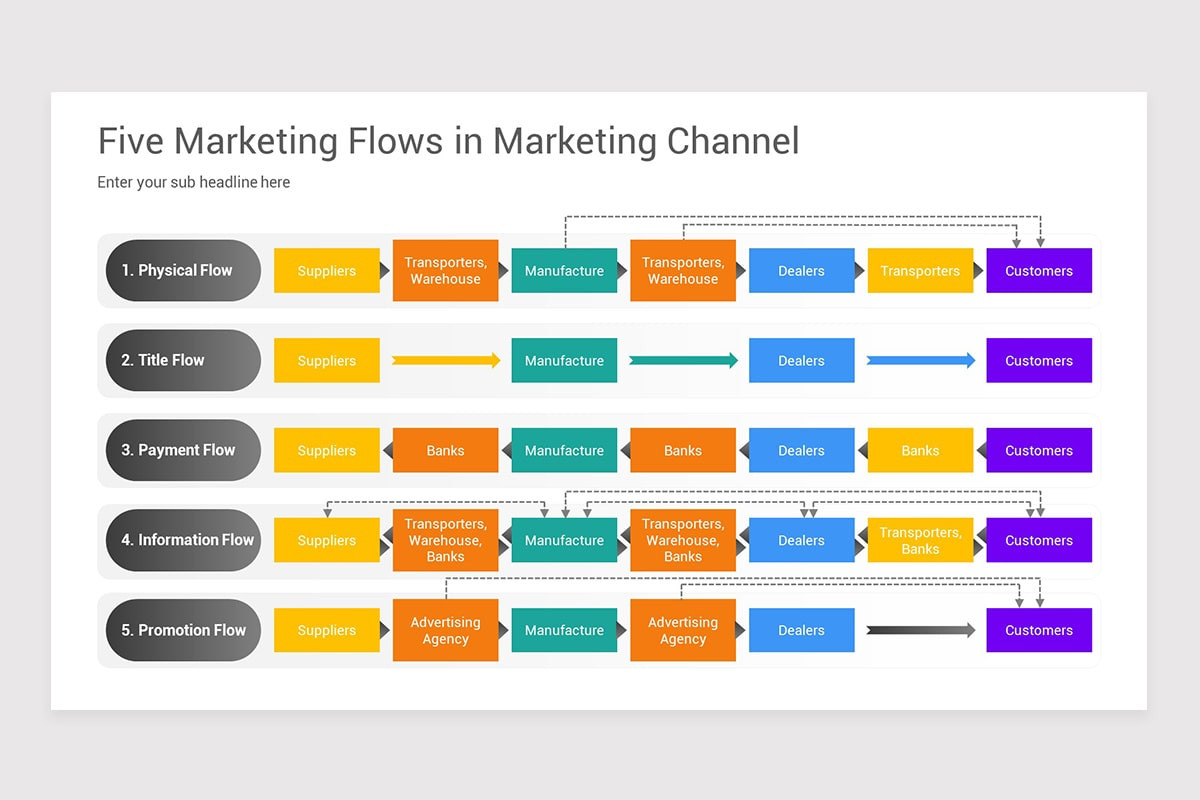Select the blue arrow in the Title Flow row
Image resolution: width=1200 pixels, height=800 pixels.
click(x=921, y=360)
